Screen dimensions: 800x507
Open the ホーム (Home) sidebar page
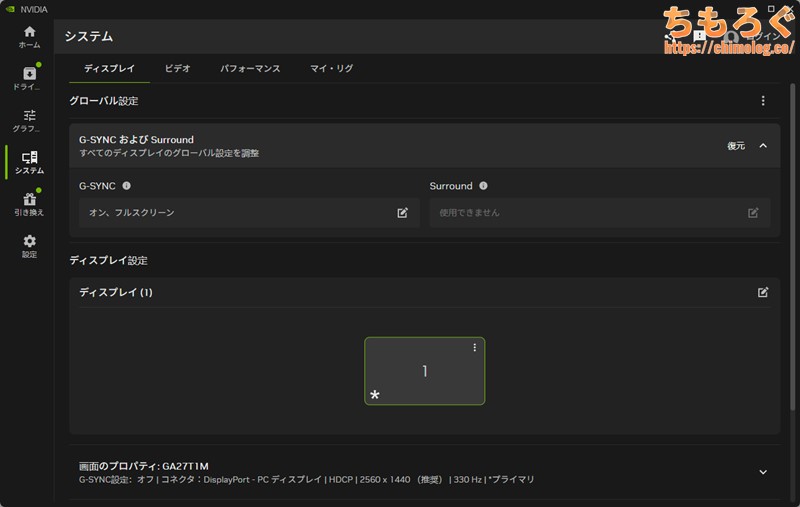[29, 37]
